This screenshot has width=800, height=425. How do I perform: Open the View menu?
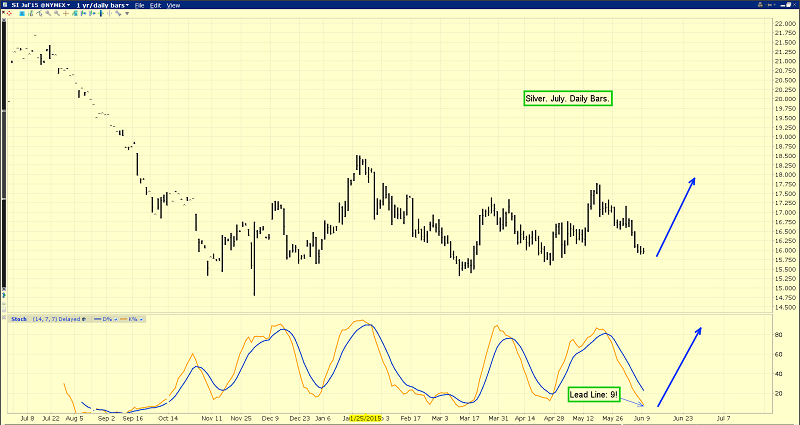(x=174, y=5)
